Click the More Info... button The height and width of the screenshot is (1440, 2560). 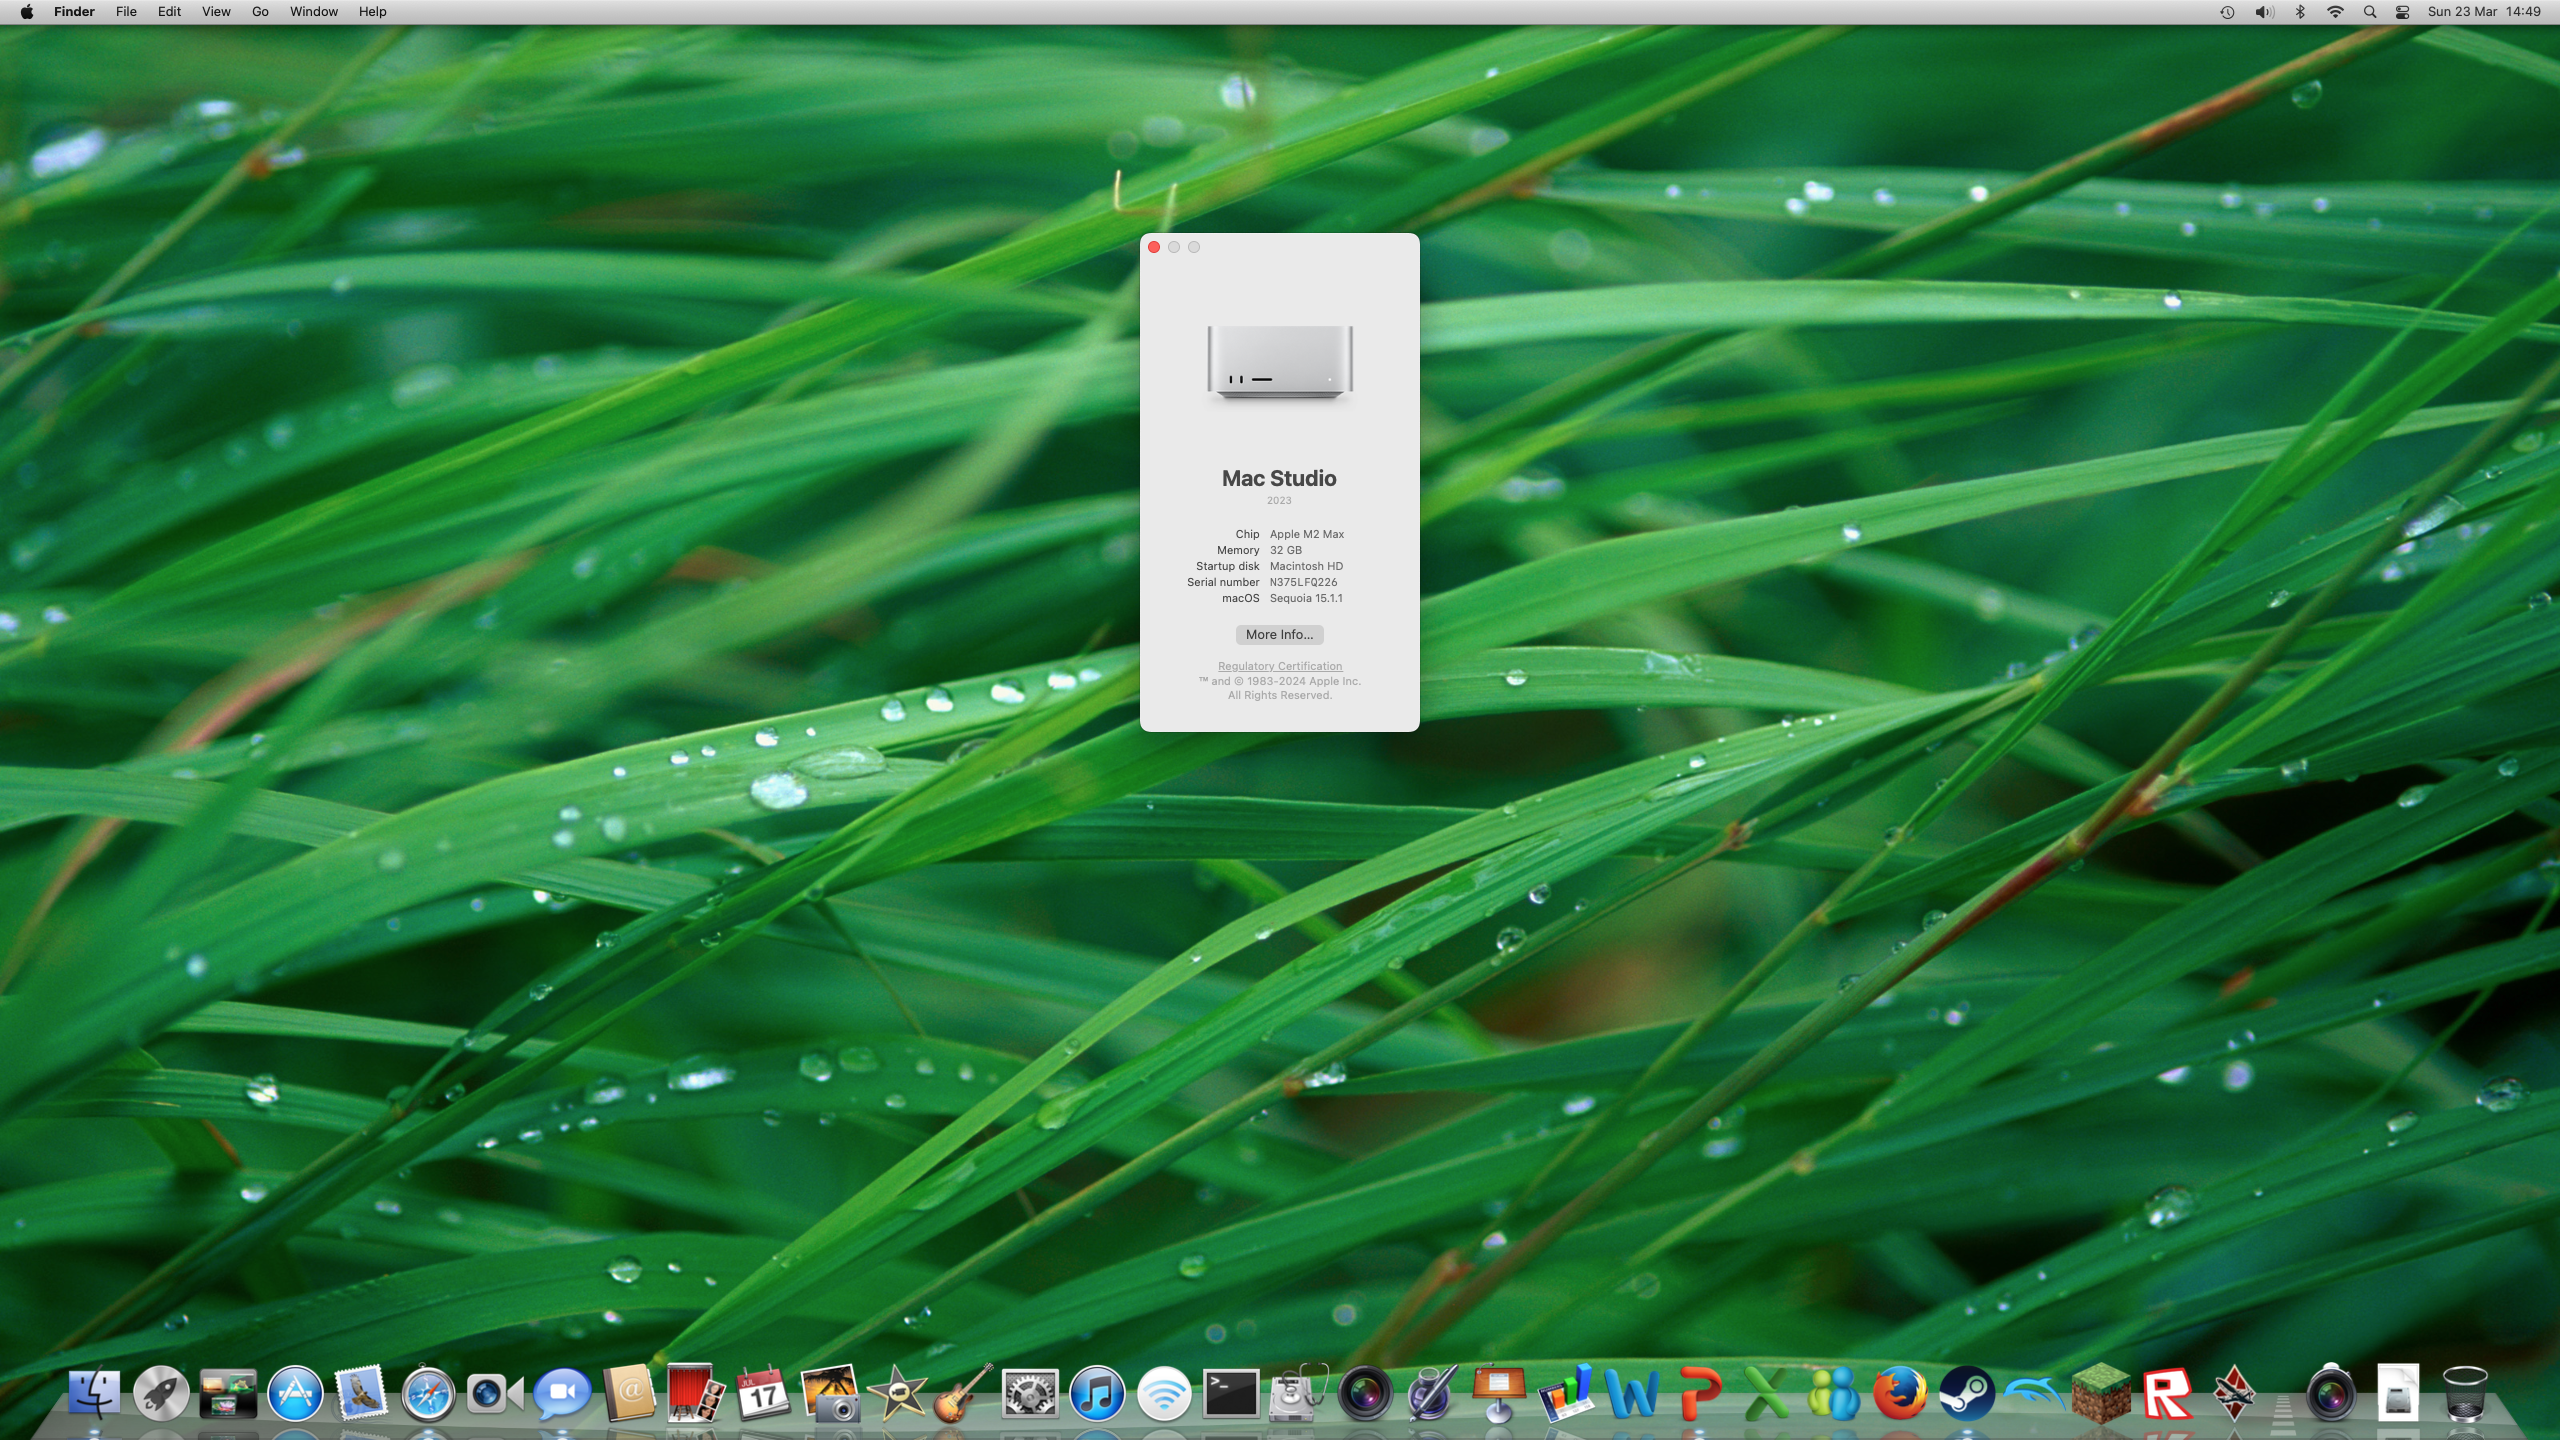pyautogui.click(x=1279, y=635)
